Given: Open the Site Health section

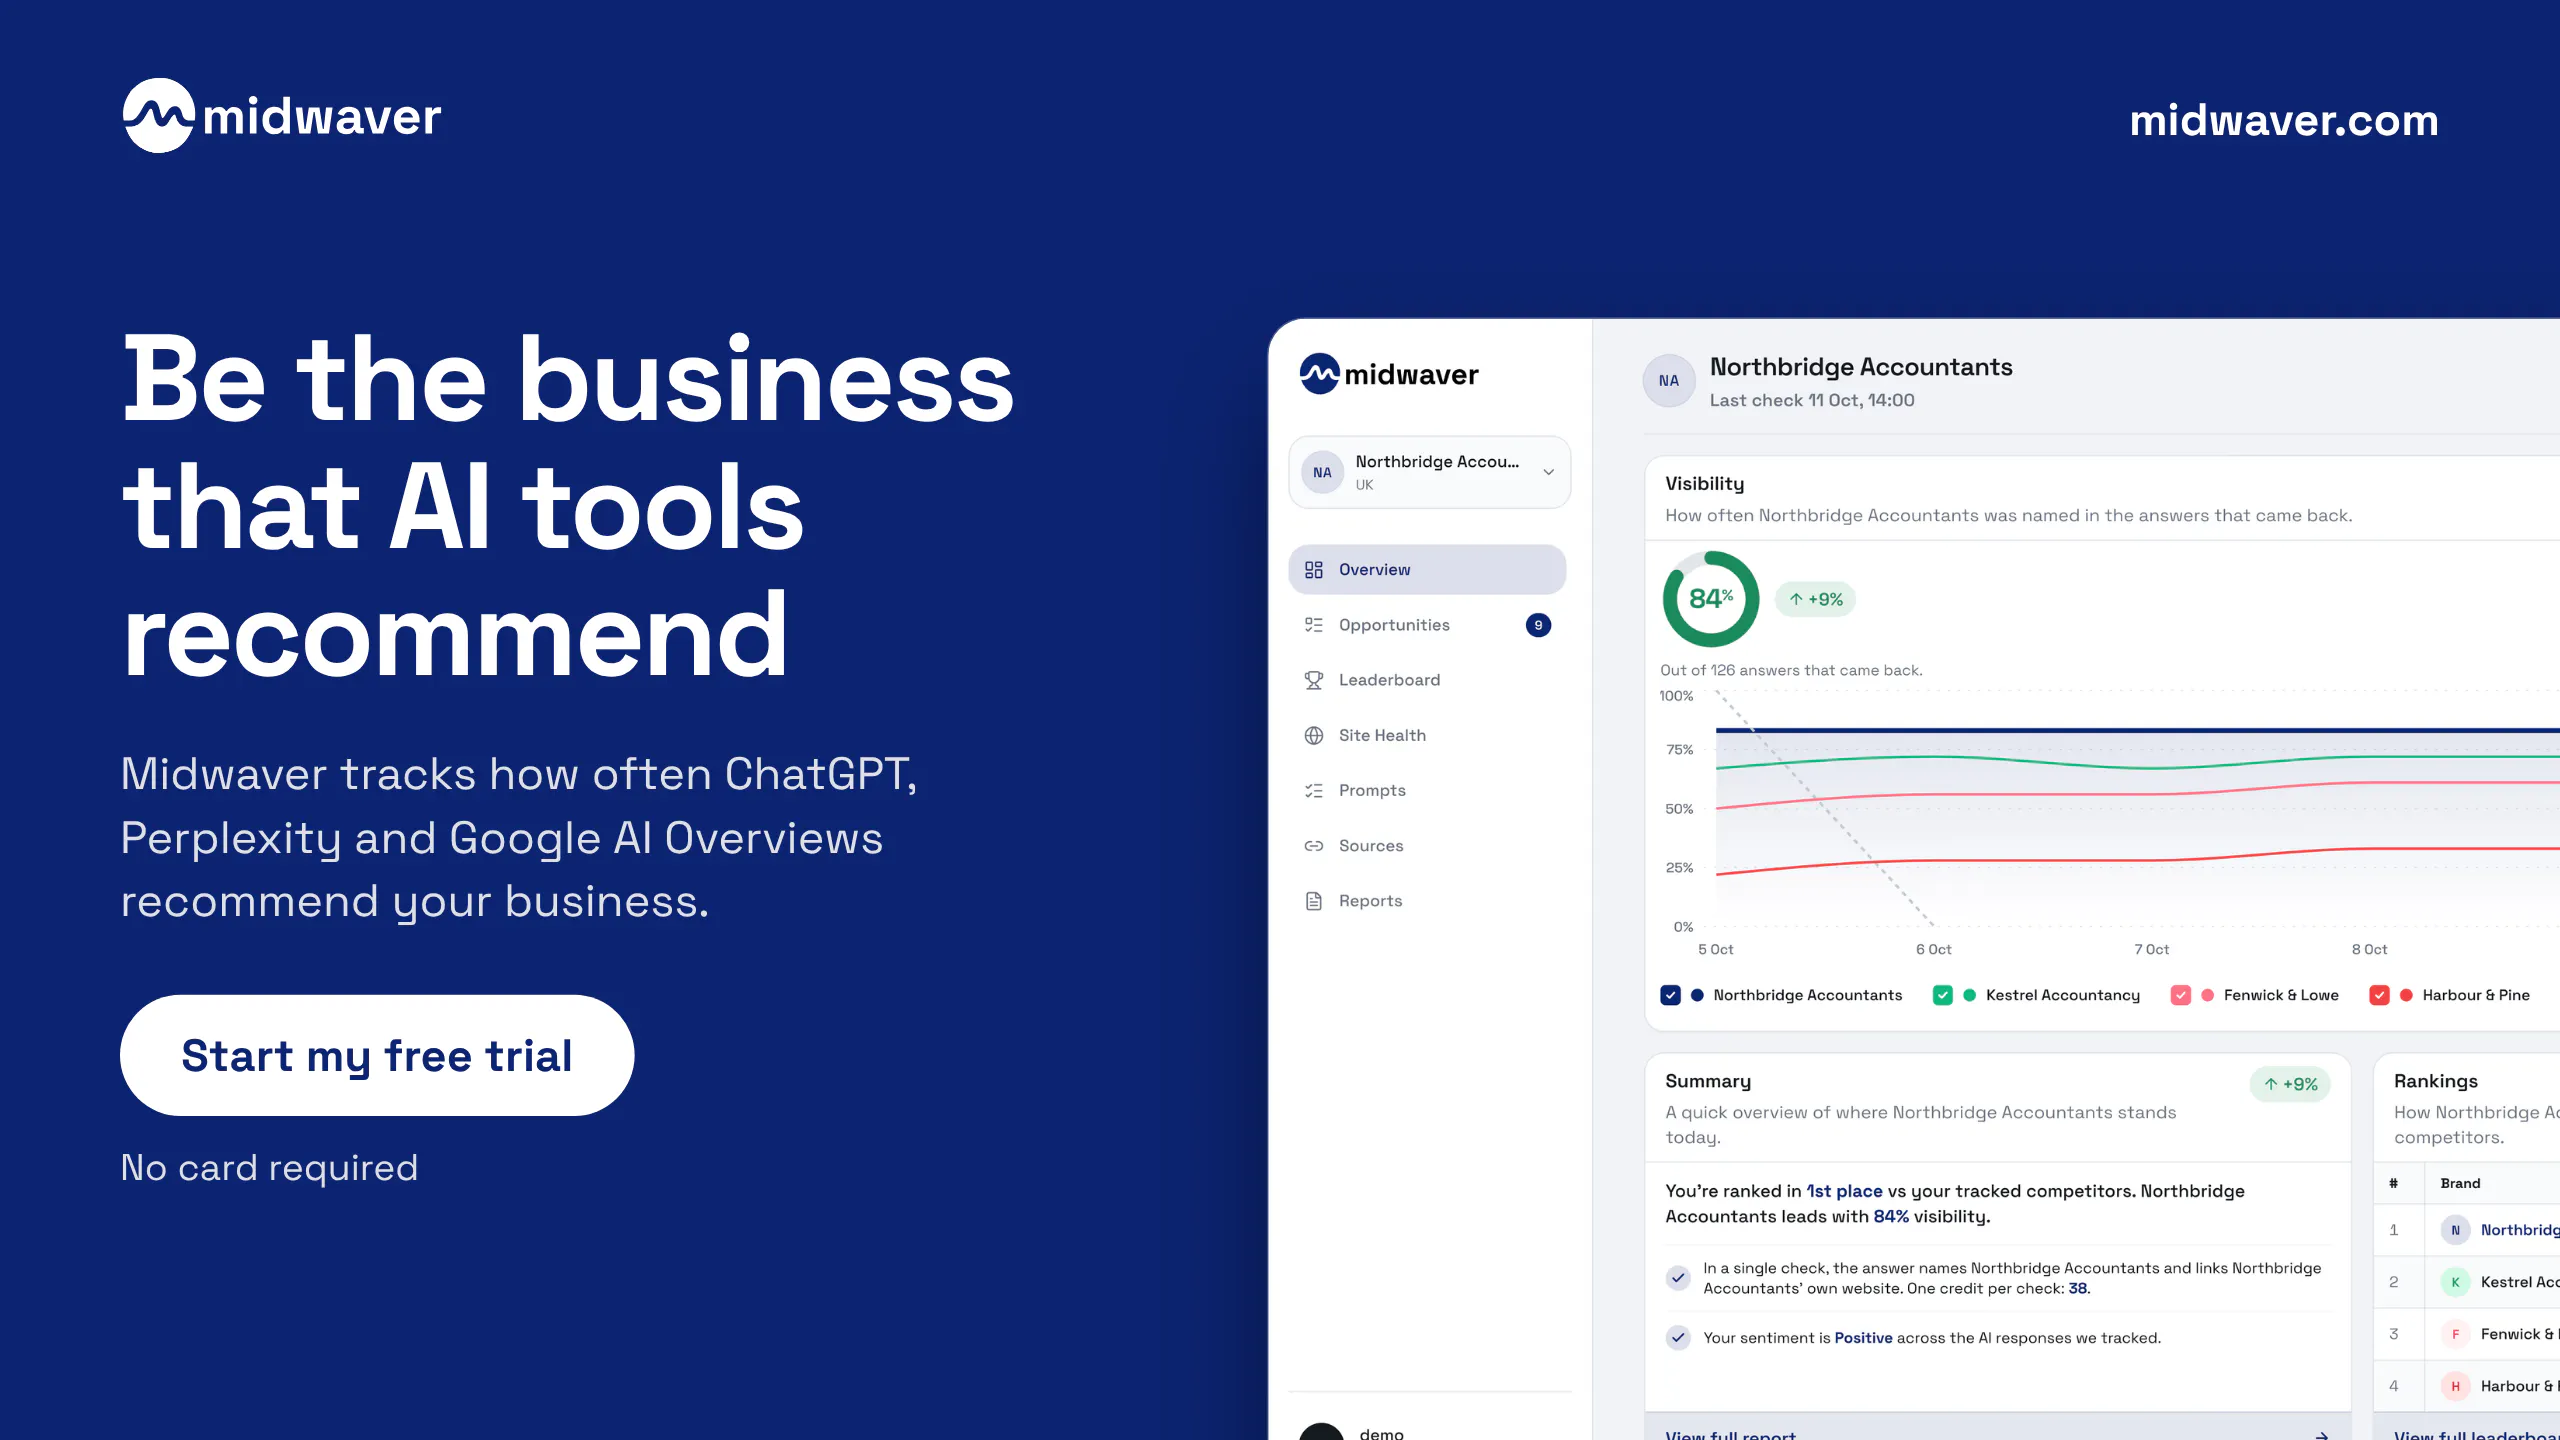Looking at the screenshot, I should pos(1427,735).
